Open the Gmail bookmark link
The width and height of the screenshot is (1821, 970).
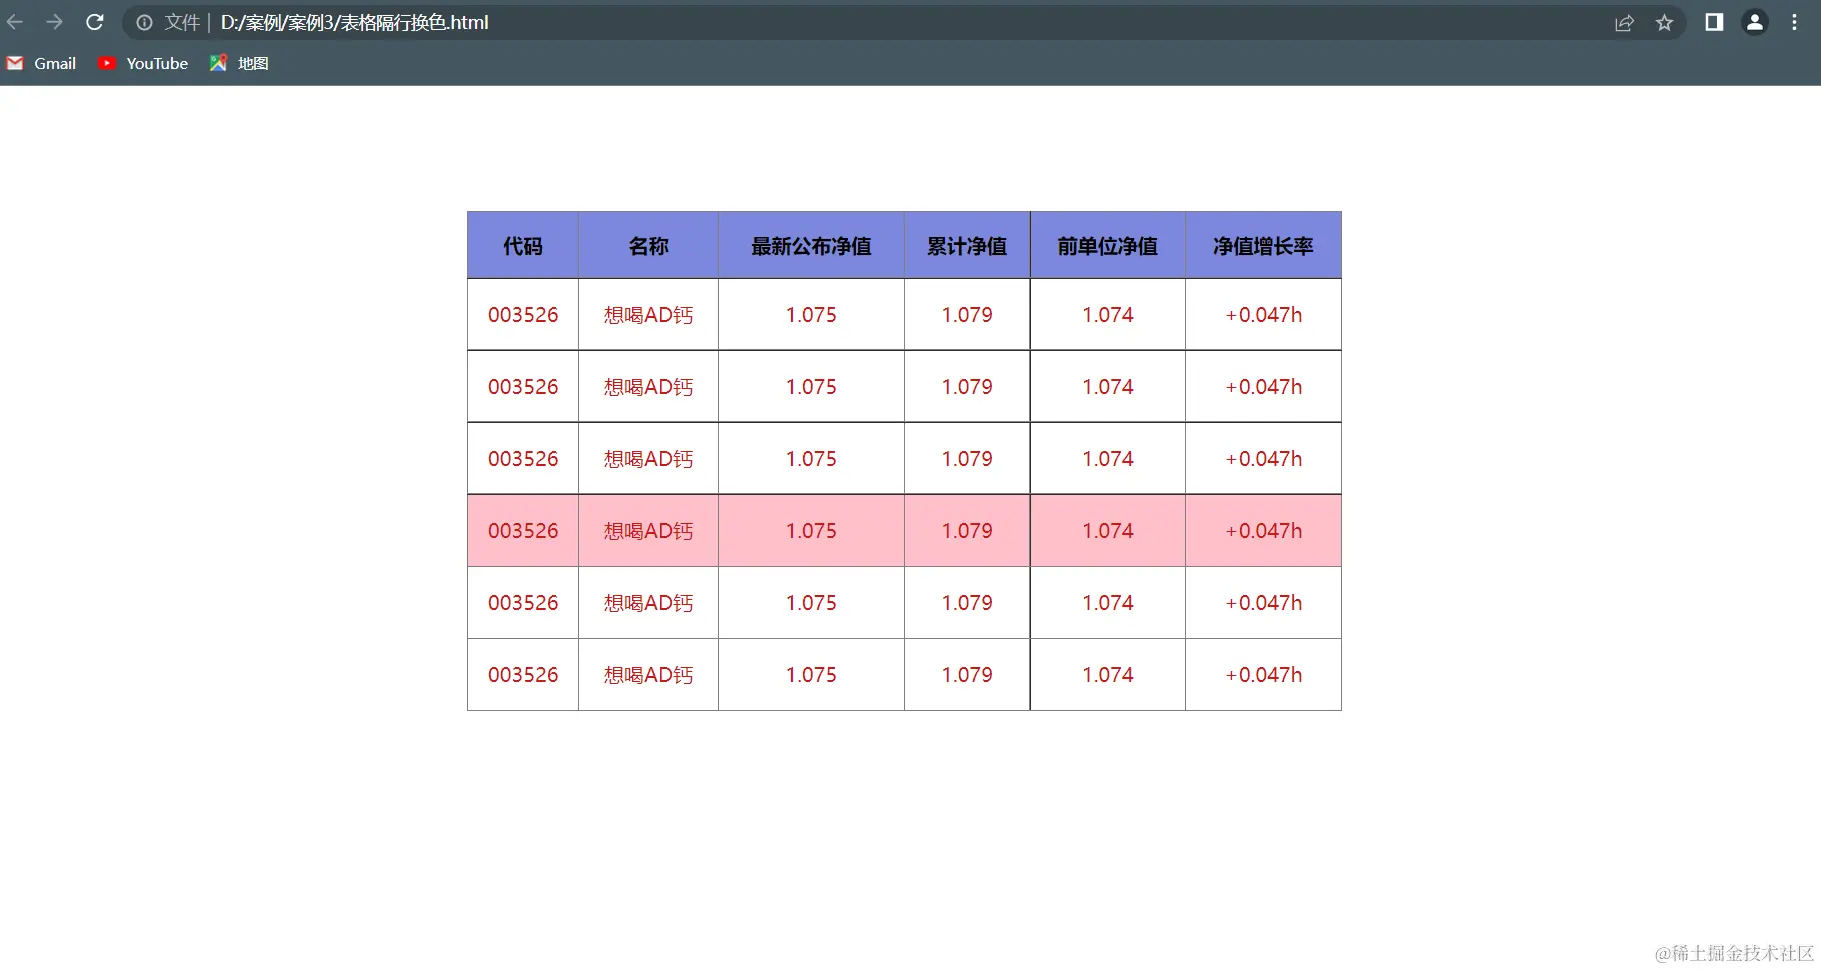(55, 63)
